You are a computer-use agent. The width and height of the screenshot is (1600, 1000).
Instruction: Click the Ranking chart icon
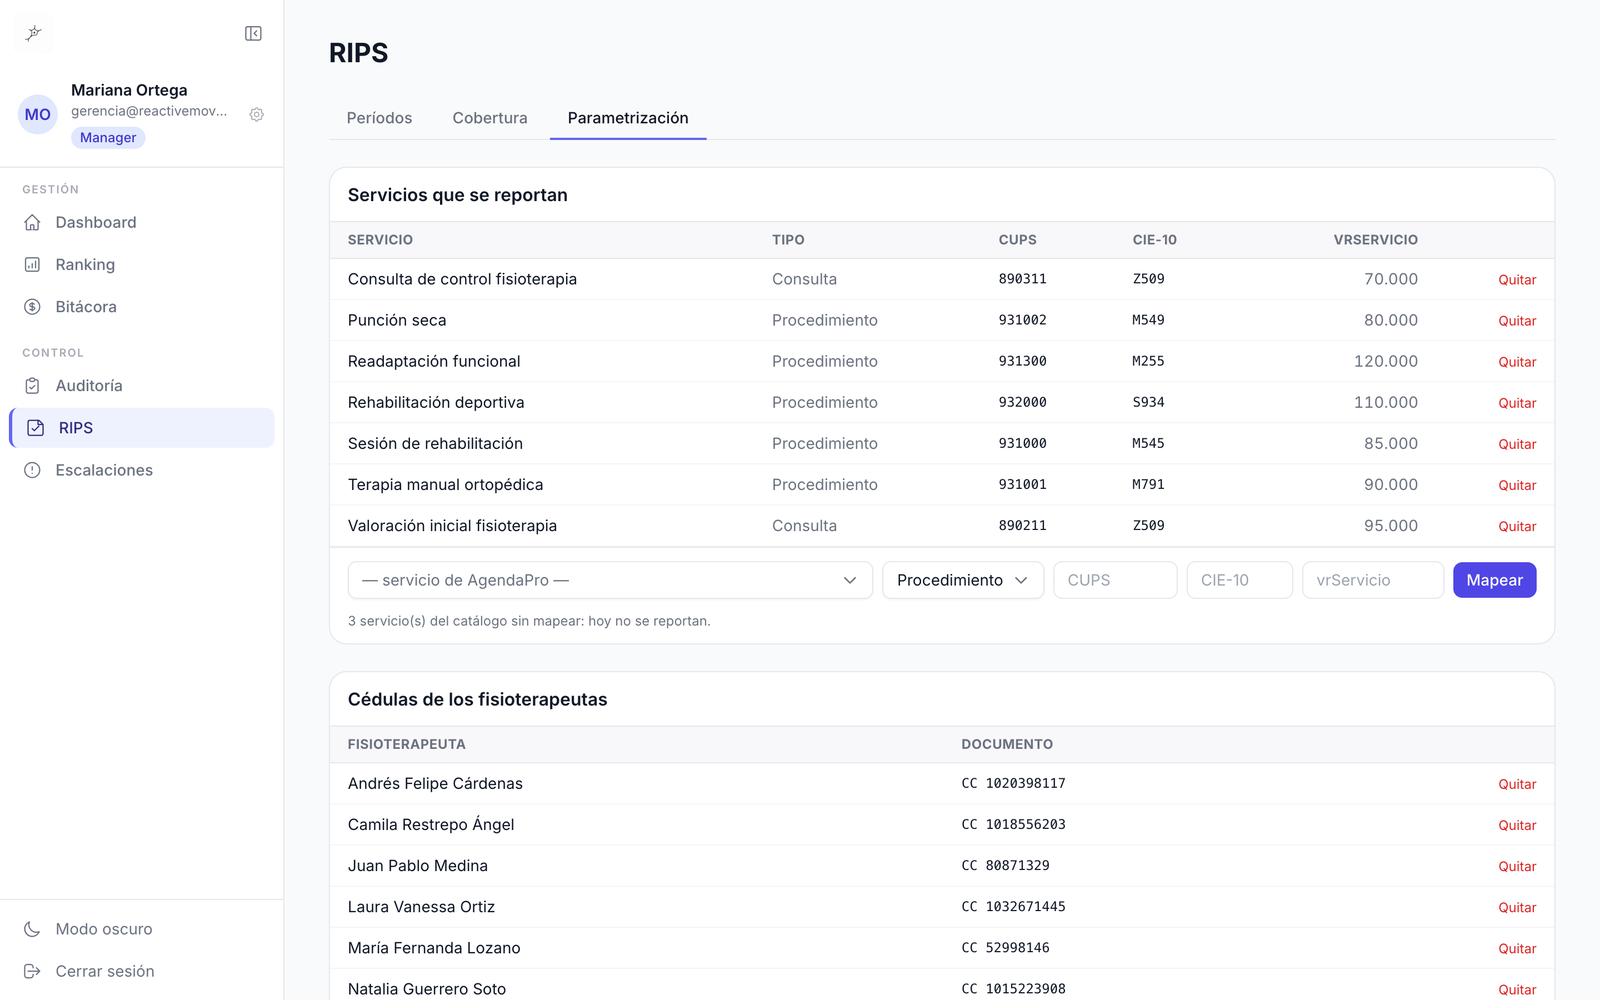(32, 265)
